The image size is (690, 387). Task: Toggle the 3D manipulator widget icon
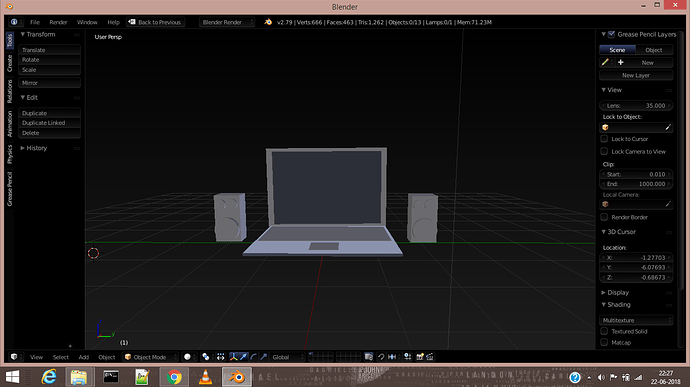(233, 357)
